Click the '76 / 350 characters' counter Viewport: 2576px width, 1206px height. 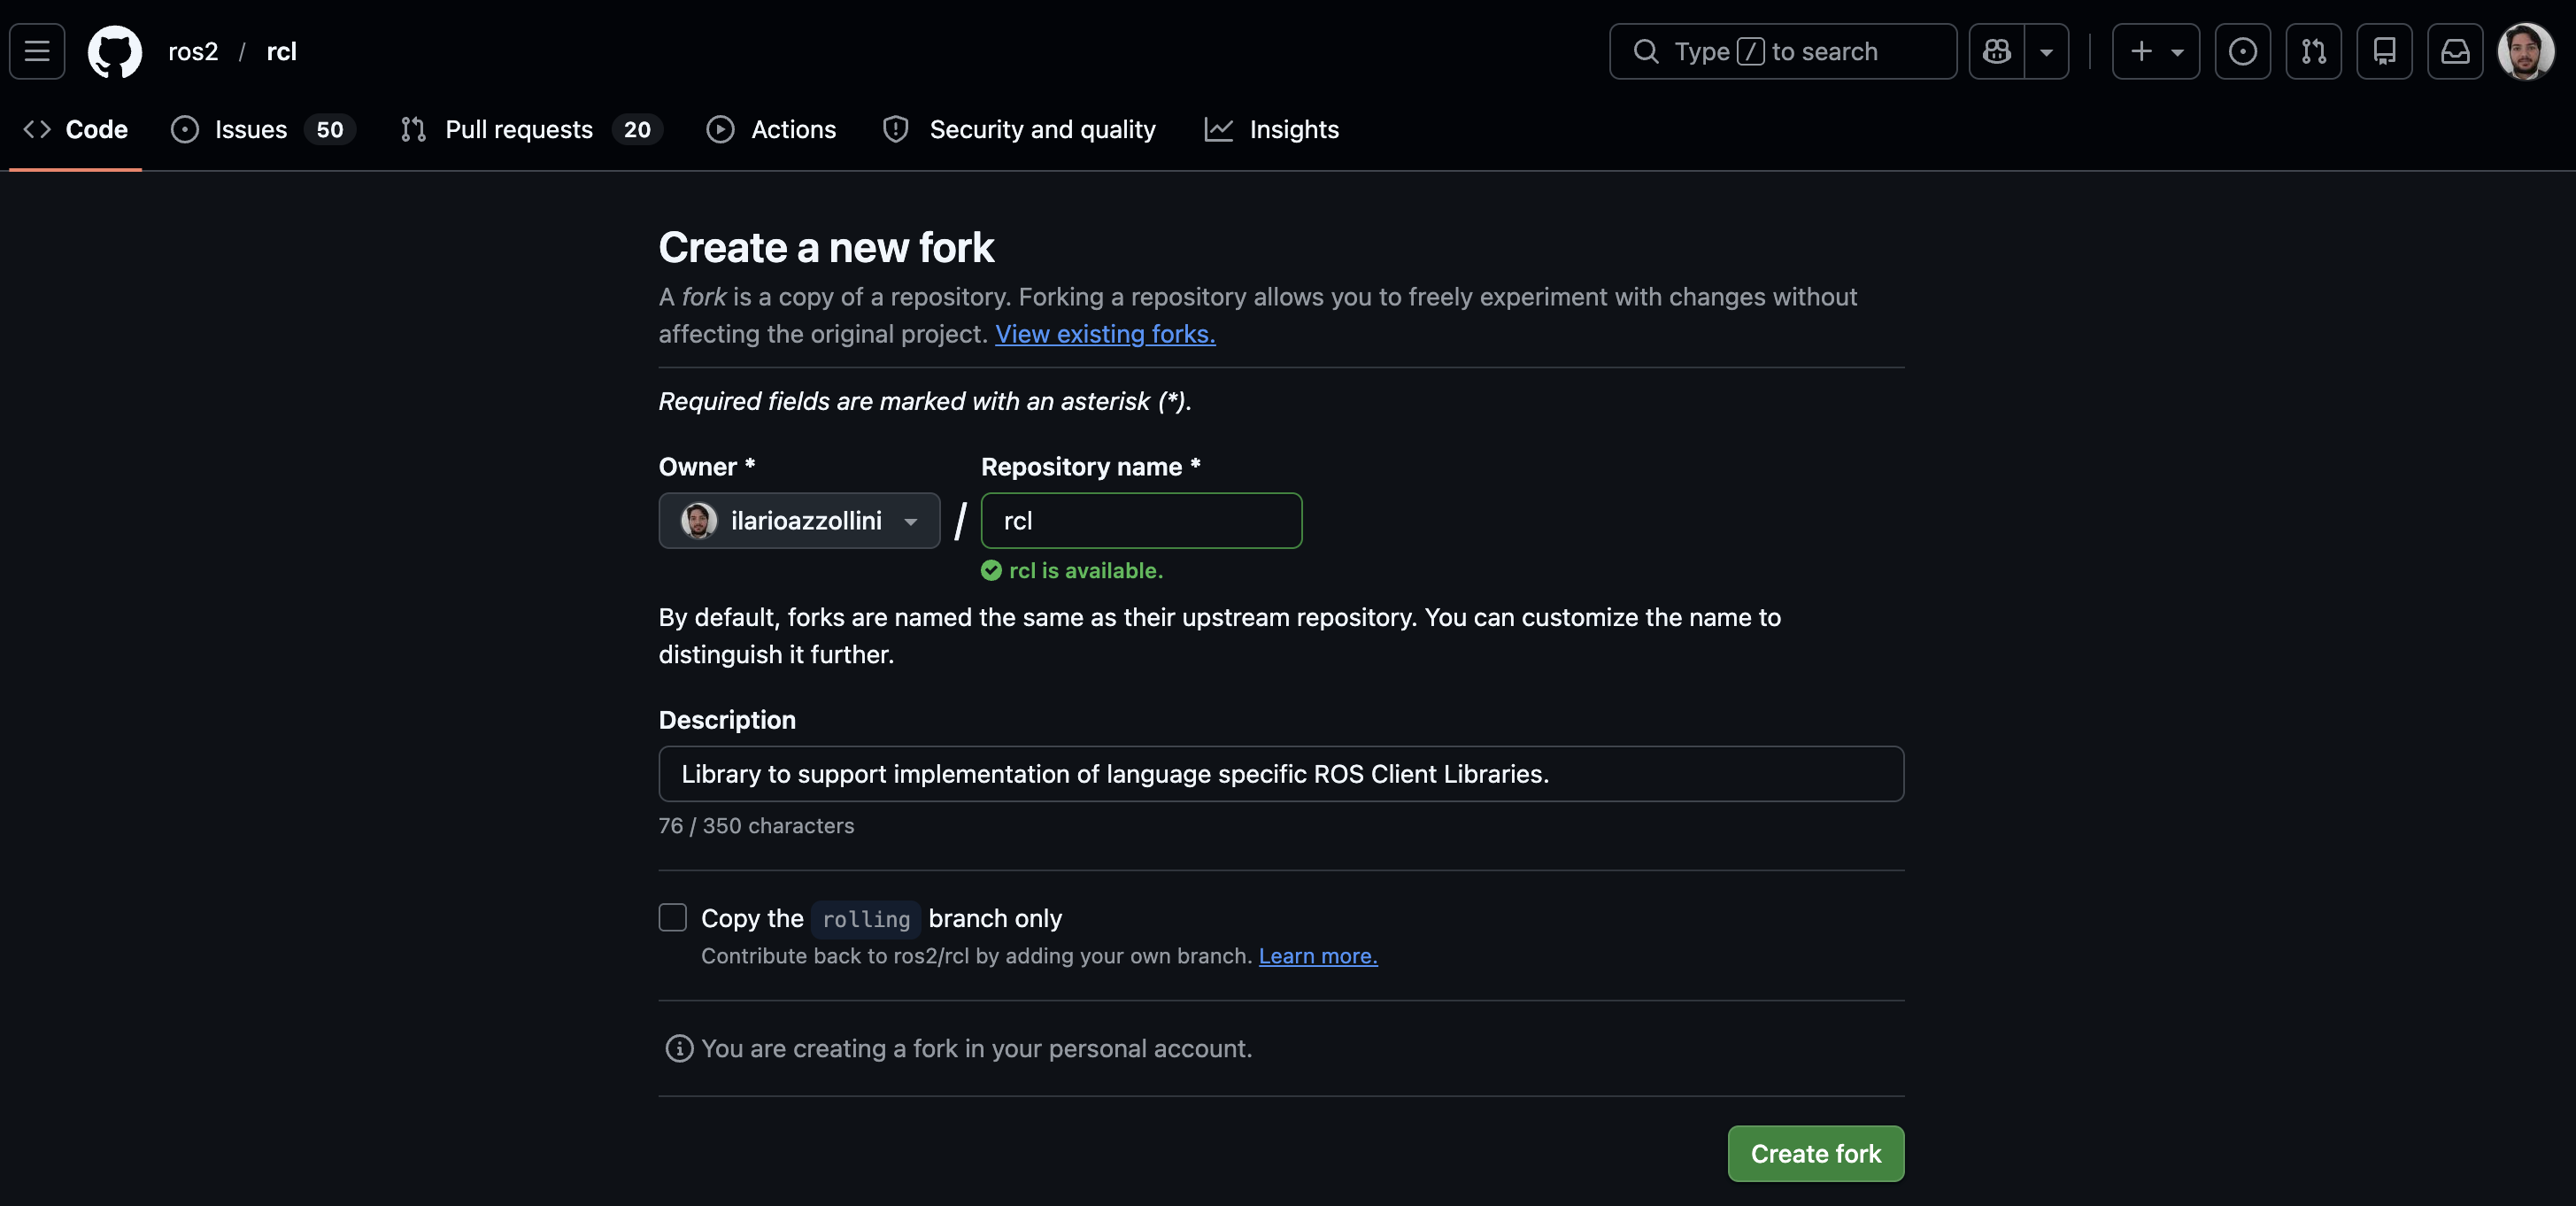756,826
